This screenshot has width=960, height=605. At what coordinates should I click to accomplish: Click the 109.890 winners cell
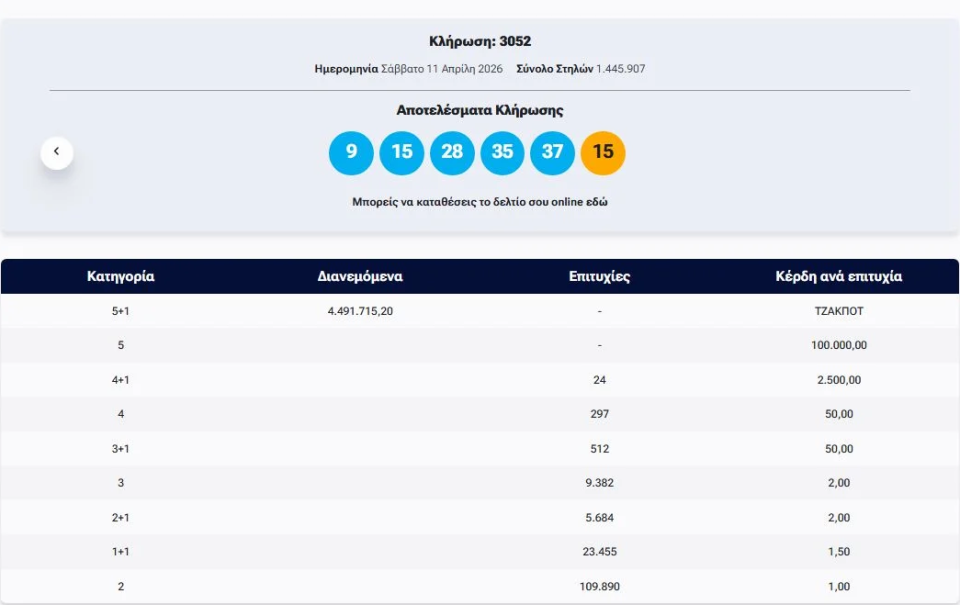click(x=599, y=586)
